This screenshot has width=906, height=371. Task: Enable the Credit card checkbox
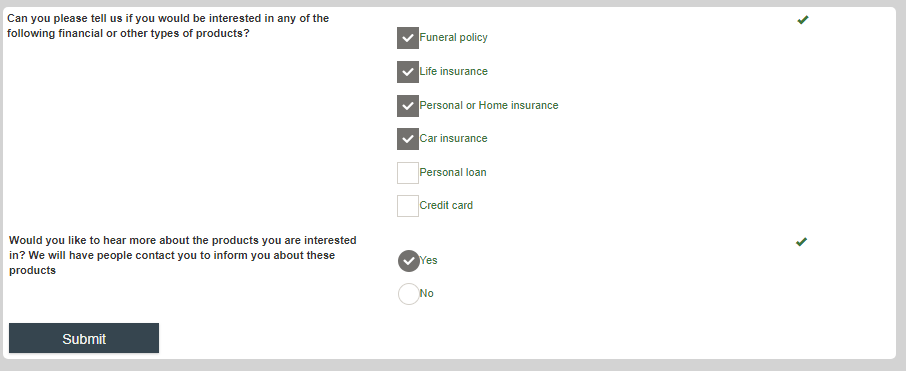[408, 206]
